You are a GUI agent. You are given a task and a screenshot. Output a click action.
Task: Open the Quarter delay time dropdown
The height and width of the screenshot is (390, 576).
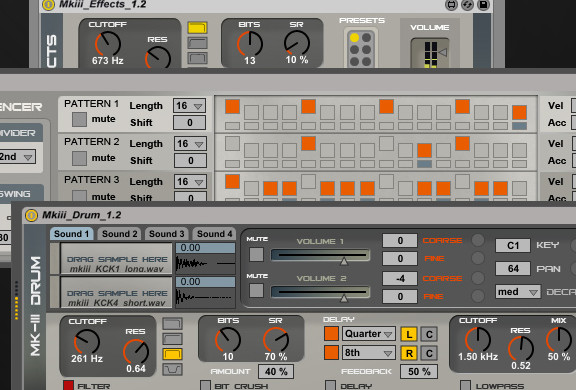coord(369,334)
